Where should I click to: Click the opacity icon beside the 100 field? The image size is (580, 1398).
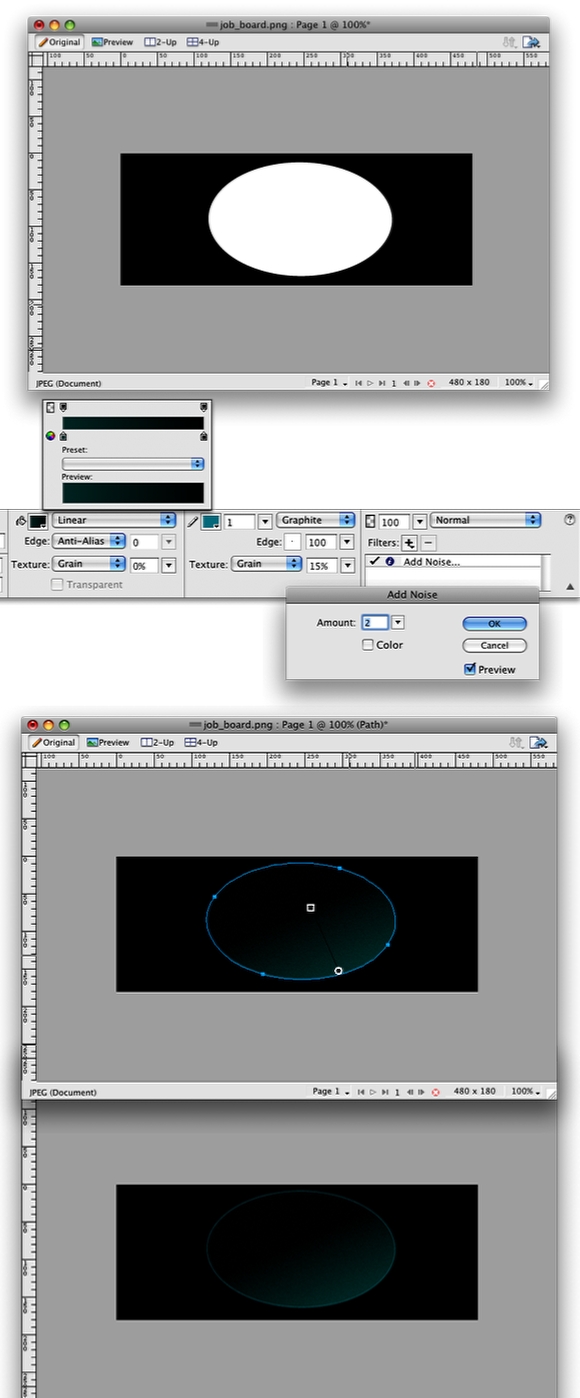point(371,521)
